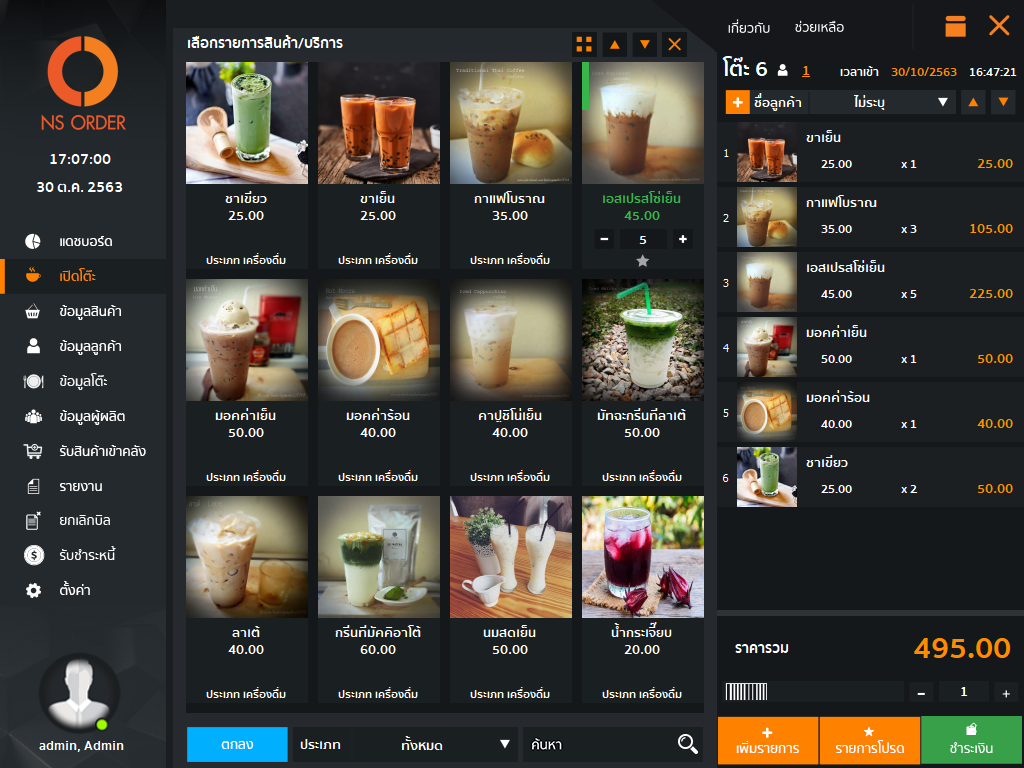Select the นมสดเย็น product card
This screenshot has width=1024, height=768.
coord(511,599)
